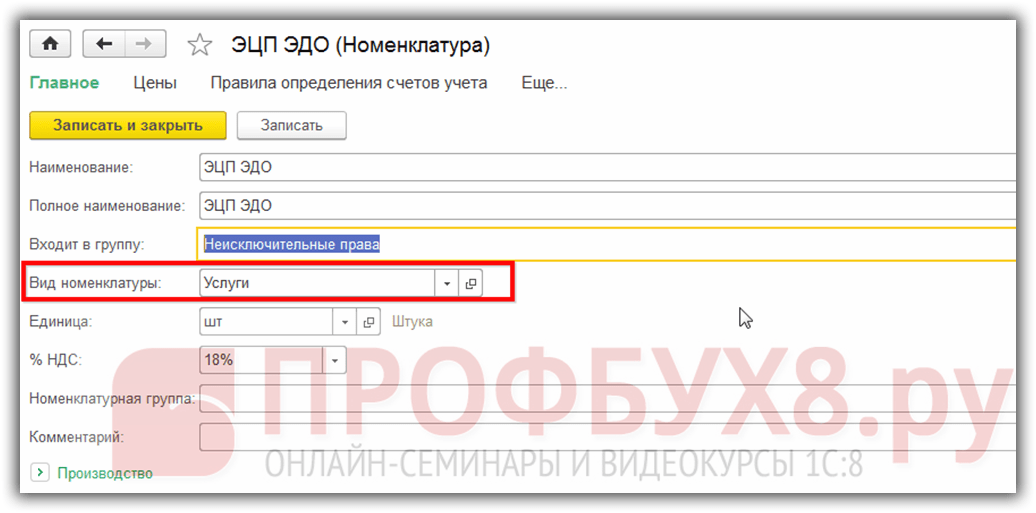Open the Единица dropdown arrow

(345, 322)
